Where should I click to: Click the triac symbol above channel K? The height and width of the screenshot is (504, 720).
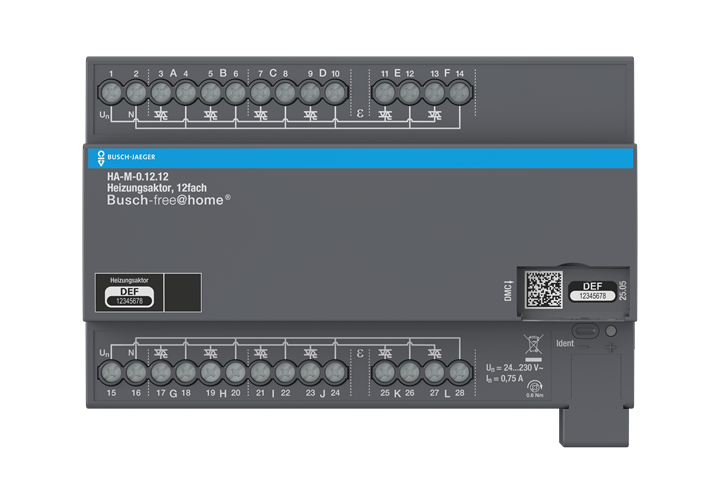(x=385, y=353)
